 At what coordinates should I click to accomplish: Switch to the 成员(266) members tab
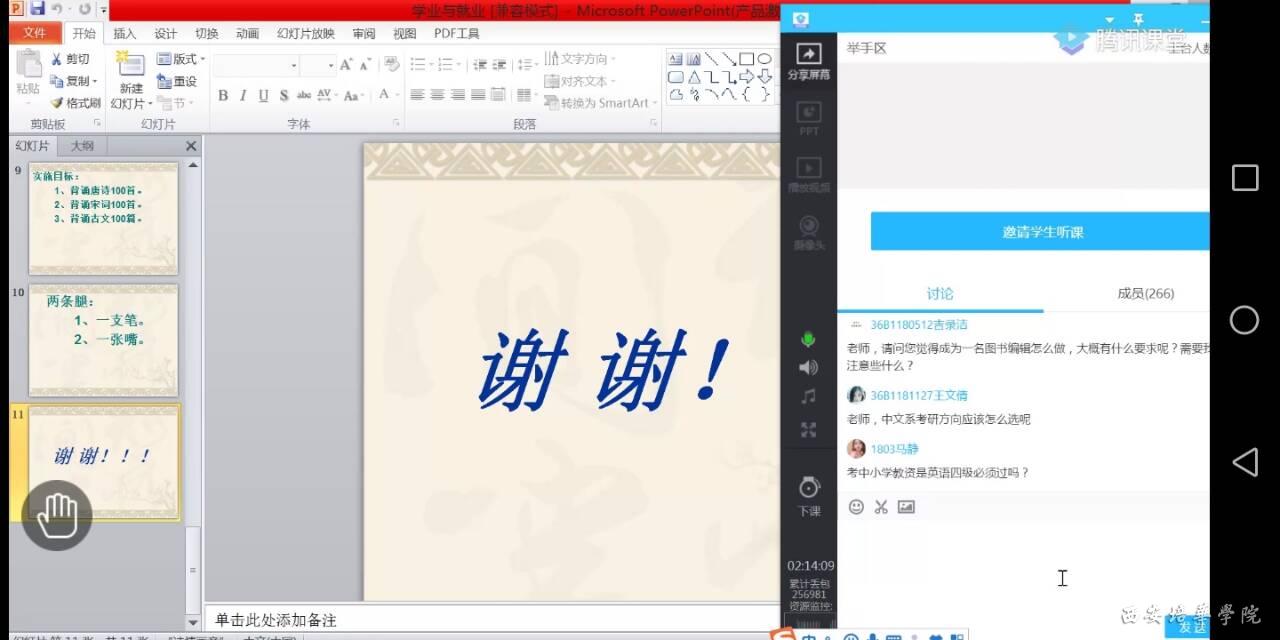[1145, 293]
